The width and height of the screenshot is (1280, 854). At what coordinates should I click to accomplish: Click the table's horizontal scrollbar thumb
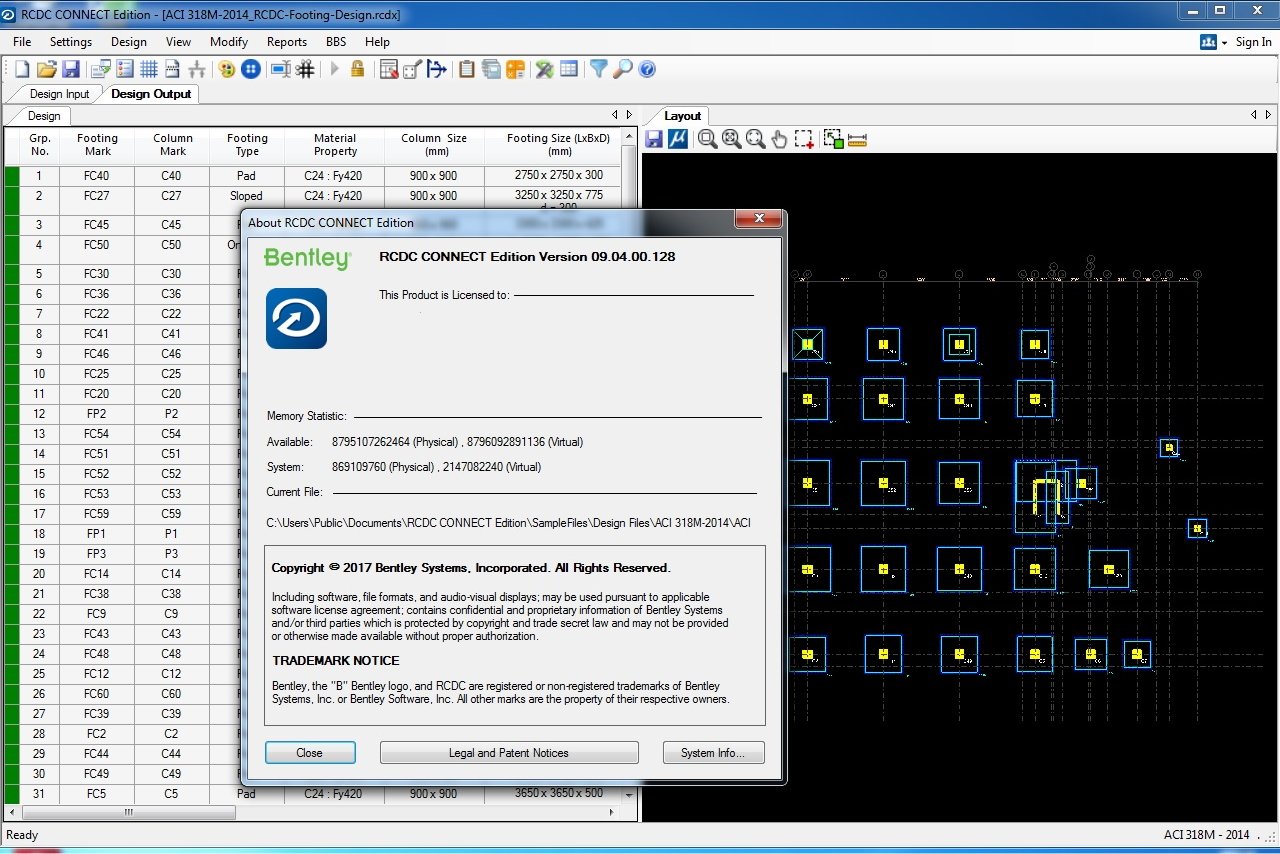(x=128, y=812)
